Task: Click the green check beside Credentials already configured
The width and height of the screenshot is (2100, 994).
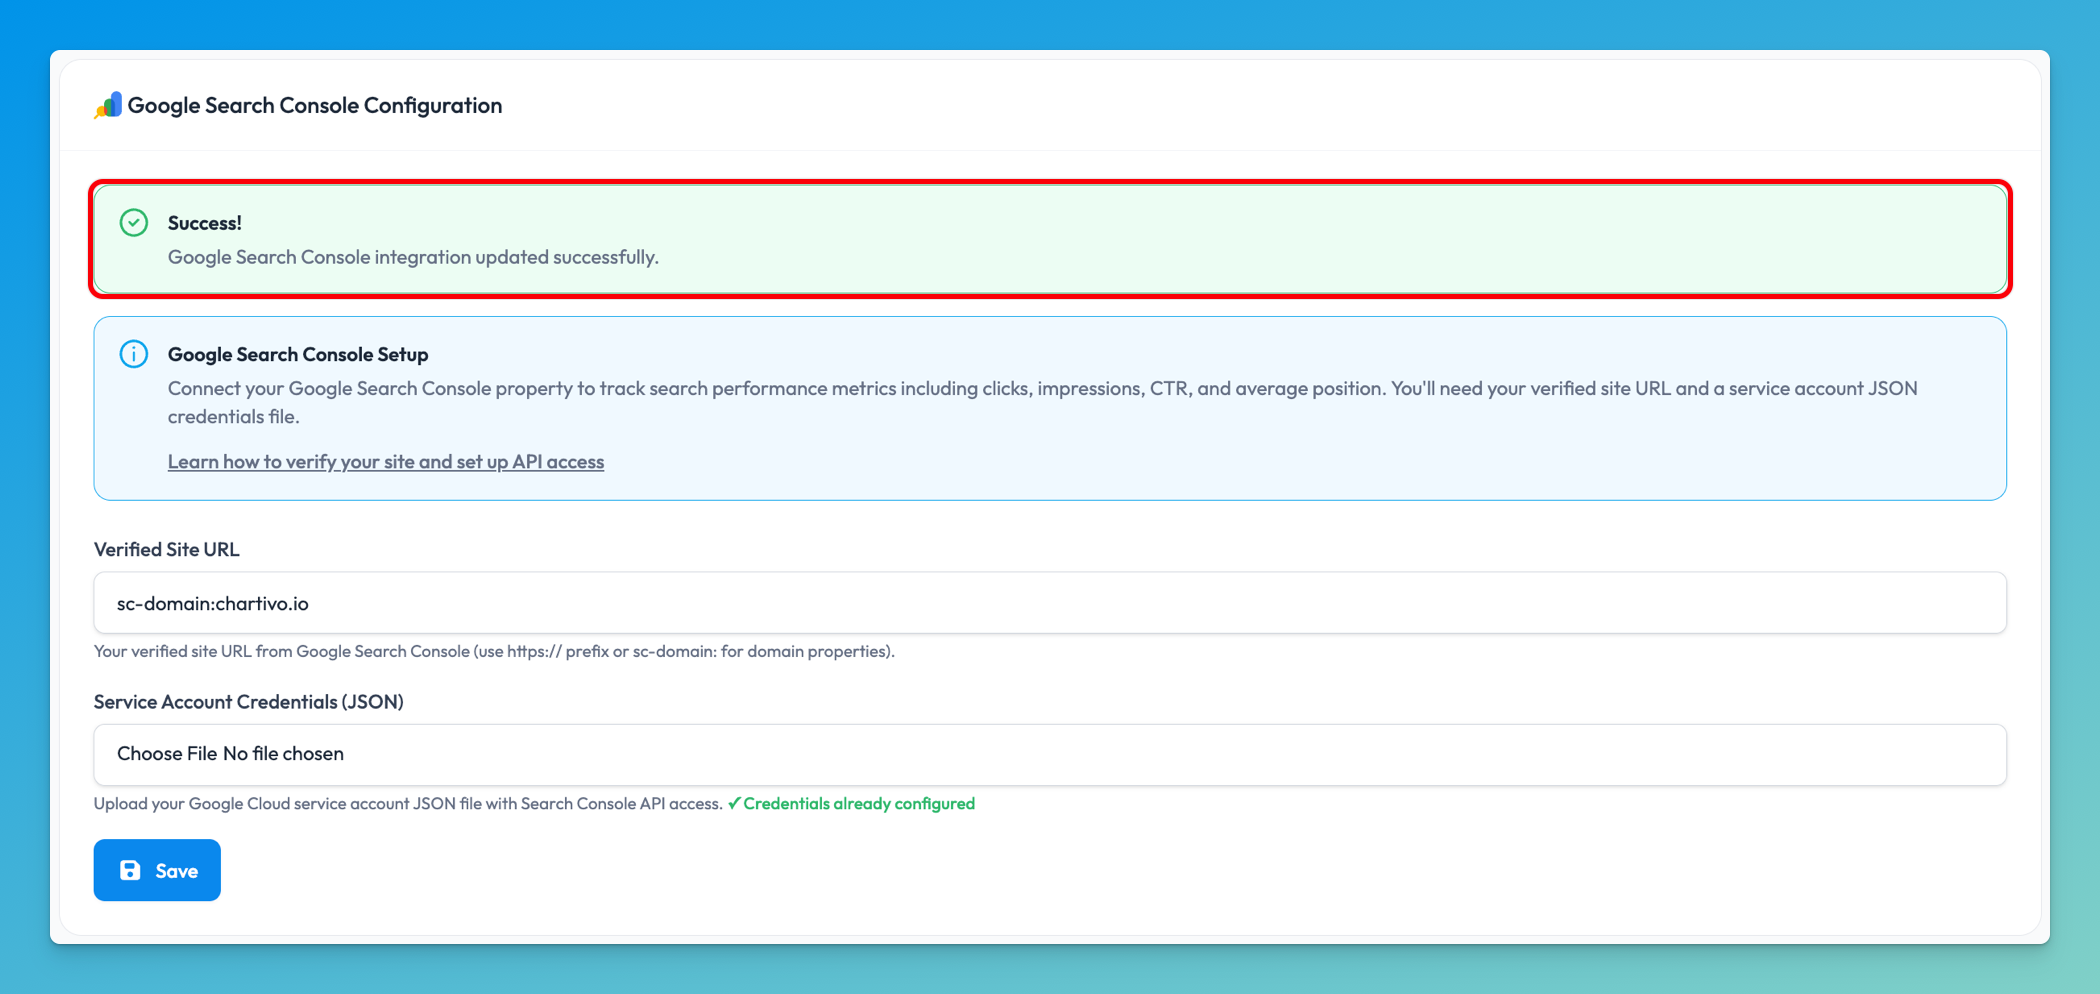Action: pos(734,803)
